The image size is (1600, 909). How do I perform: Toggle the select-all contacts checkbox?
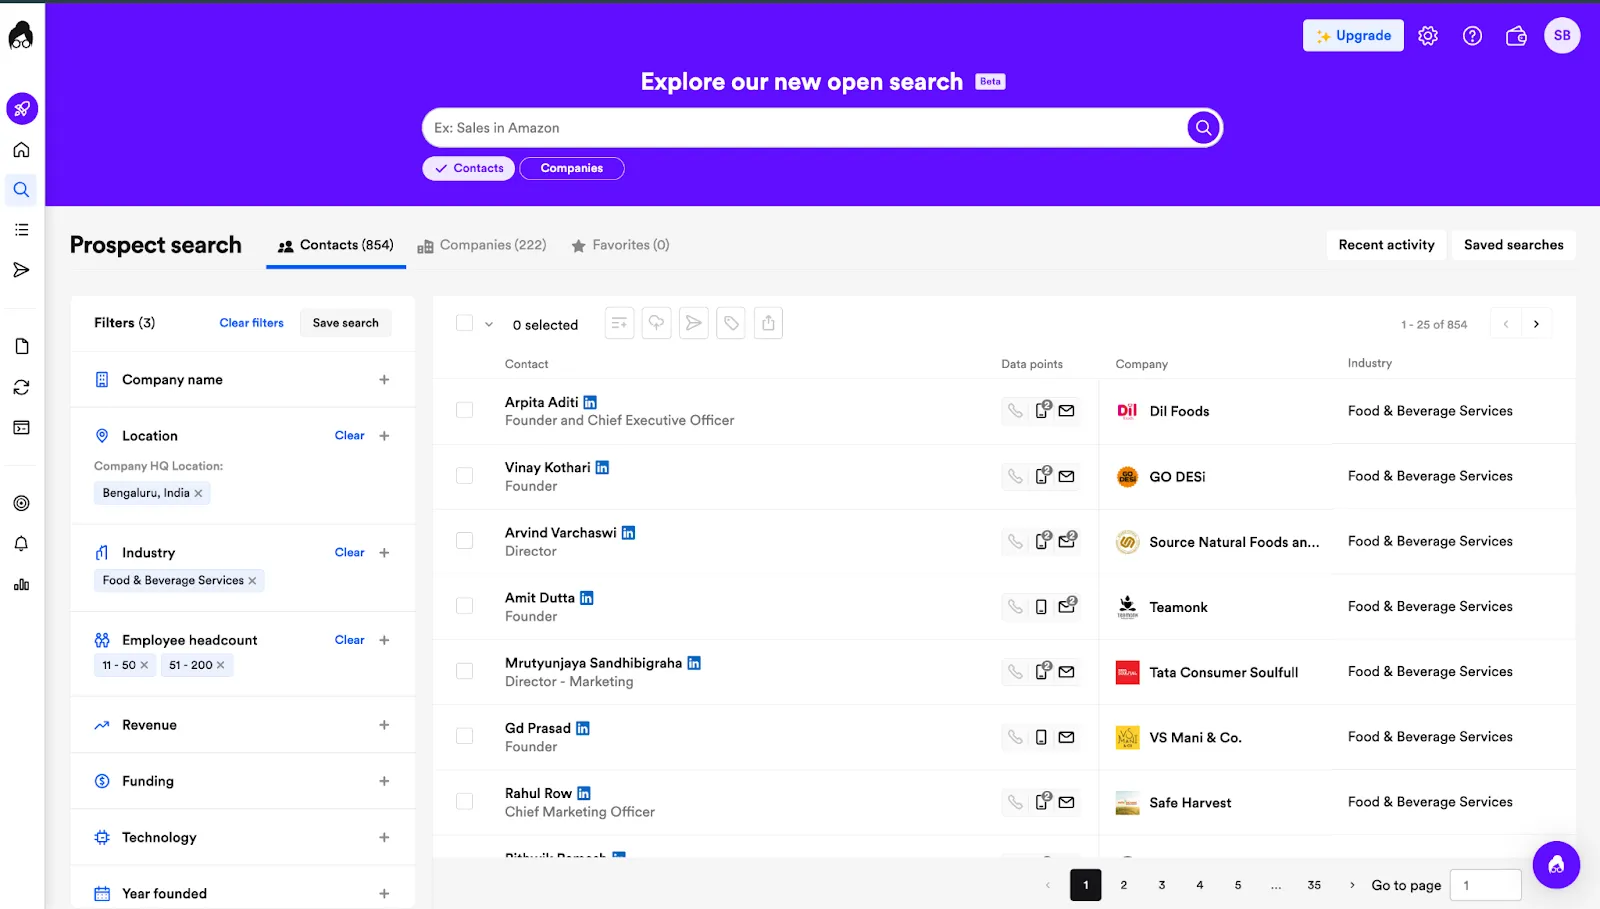[464, 323]
